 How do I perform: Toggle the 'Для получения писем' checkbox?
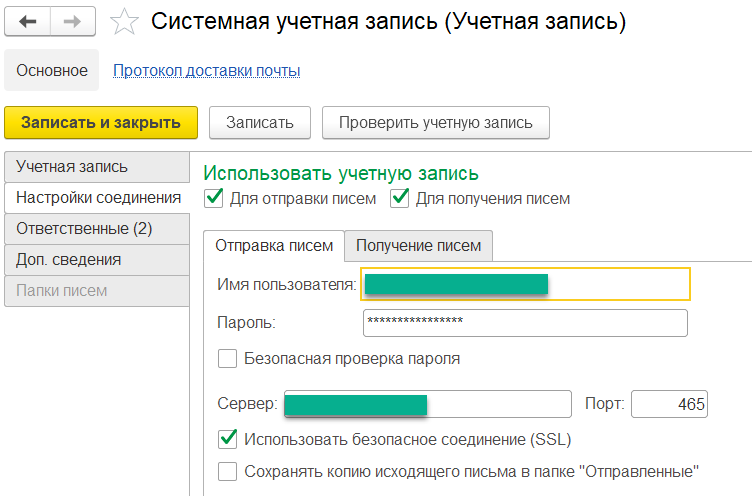(400, 198)
